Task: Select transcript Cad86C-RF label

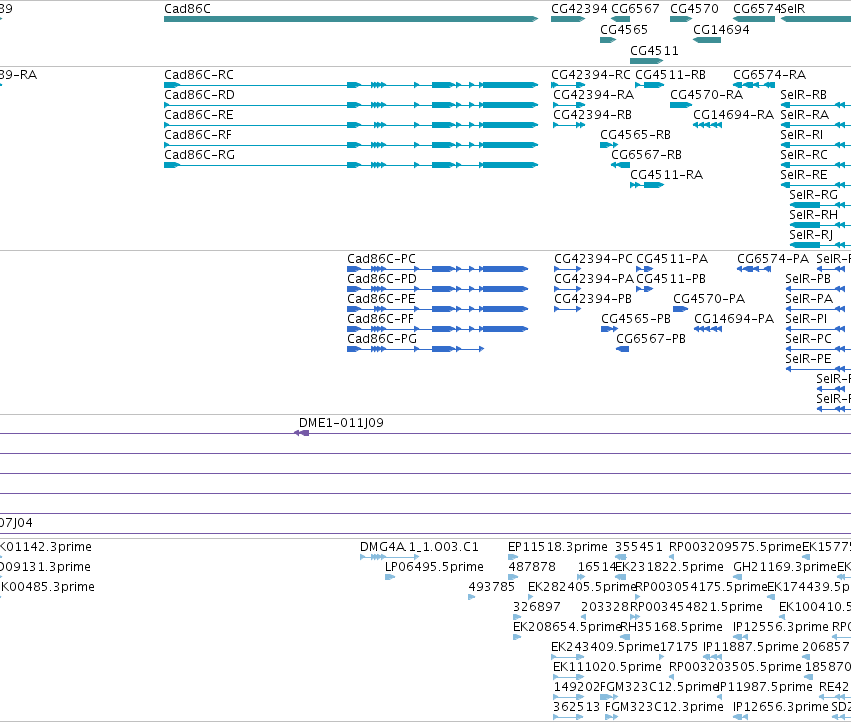Action: [x=198, y=135]
